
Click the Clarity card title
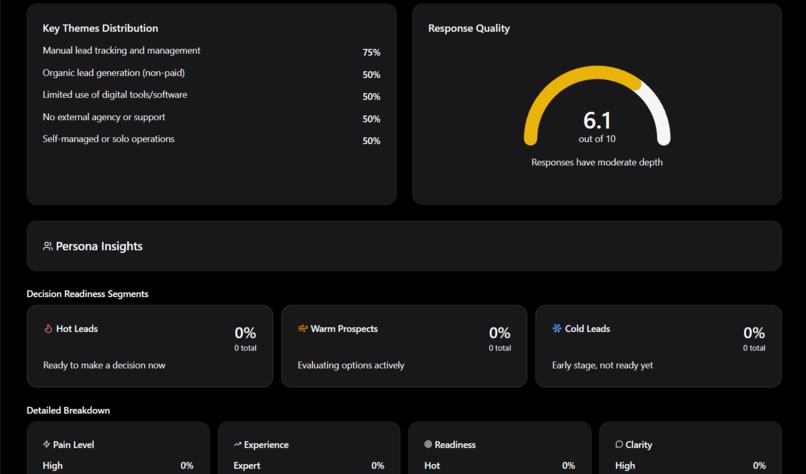click(638, 445)
